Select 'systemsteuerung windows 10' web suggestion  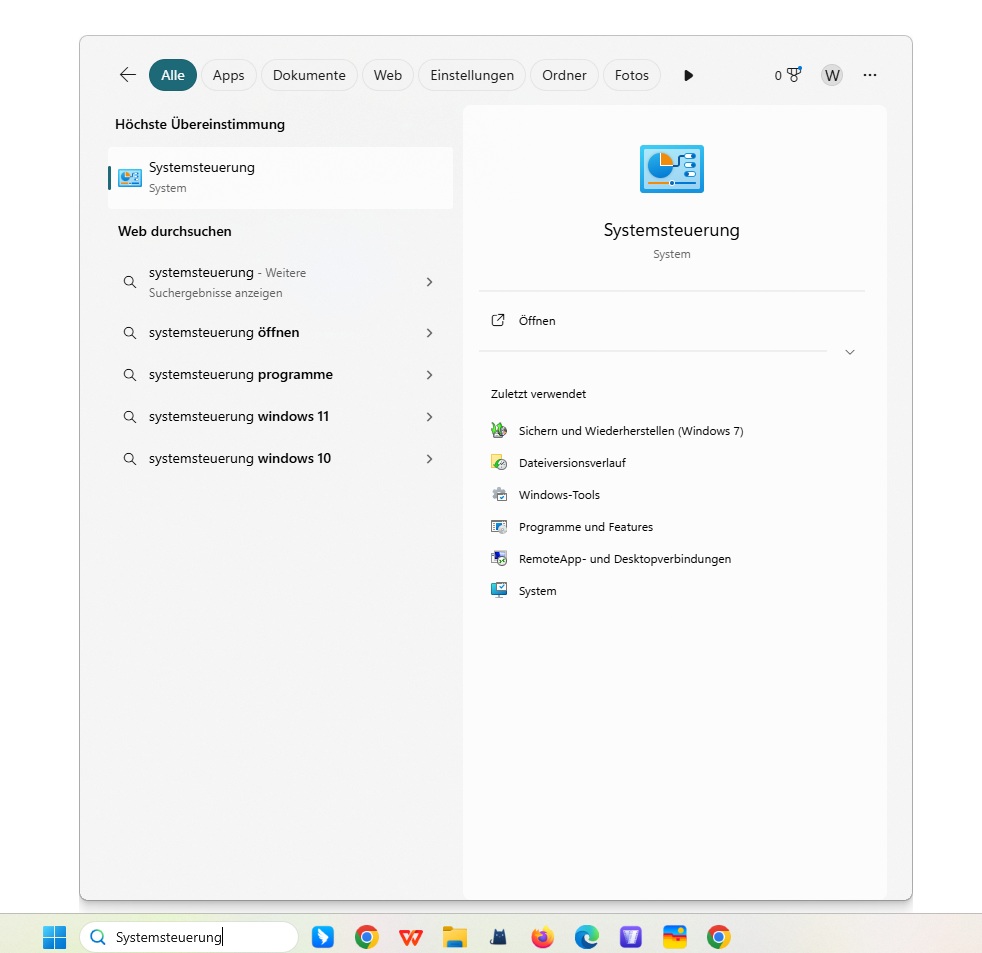coord(281,458)
